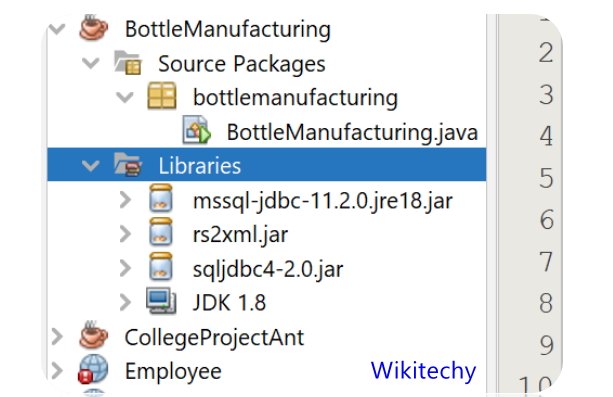This screenshot has height=397, width=613.
Task: Collapse the bottlemanufacturing package node
Action: (125, 97)
